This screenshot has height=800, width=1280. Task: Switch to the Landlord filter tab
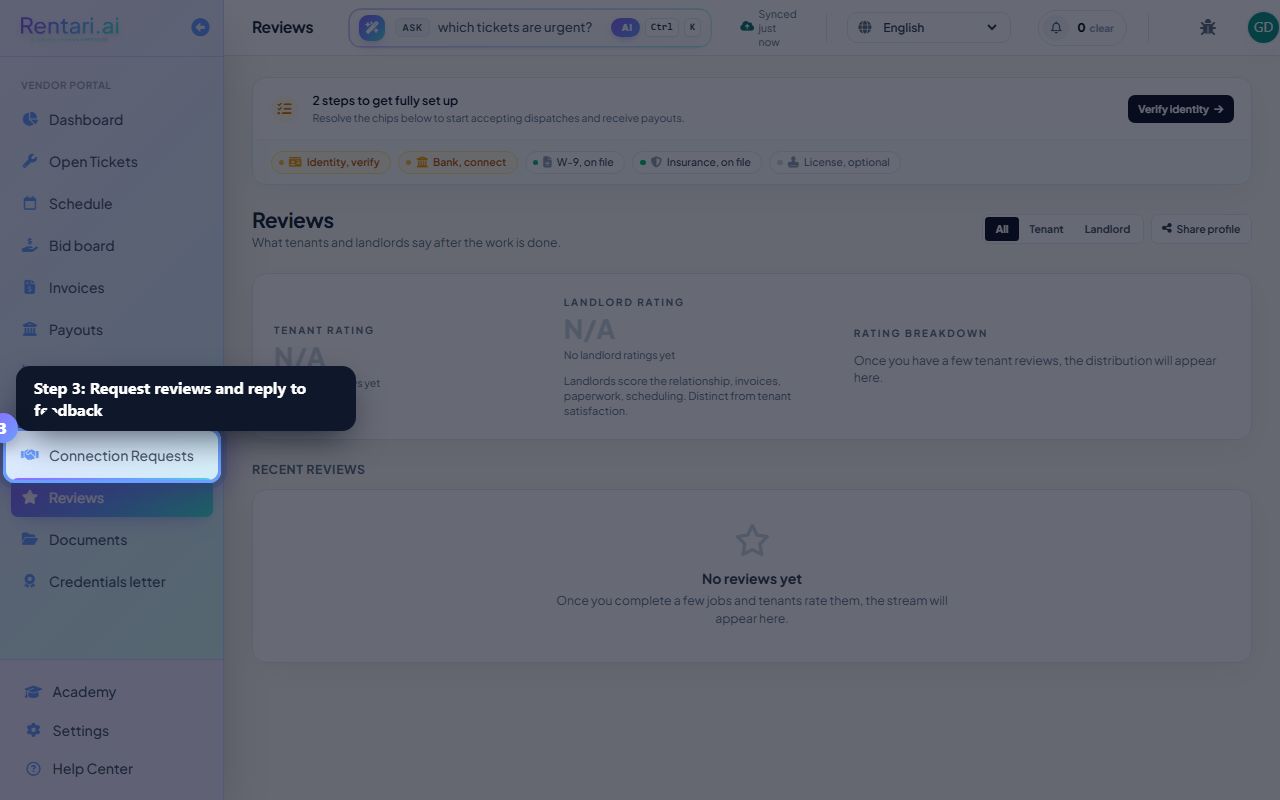tap(1107, 229)
